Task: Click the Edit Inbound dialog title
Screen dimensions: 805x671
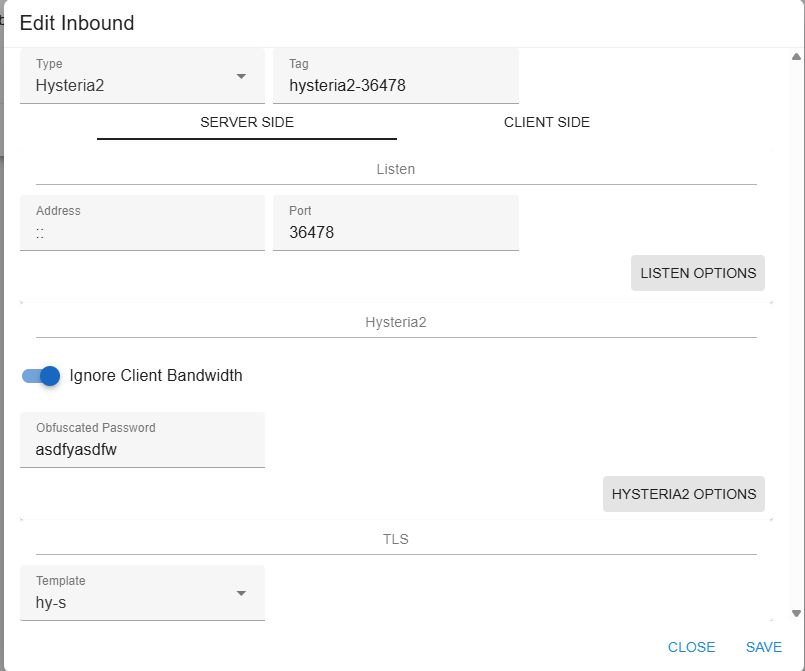Action: (77, 23)
